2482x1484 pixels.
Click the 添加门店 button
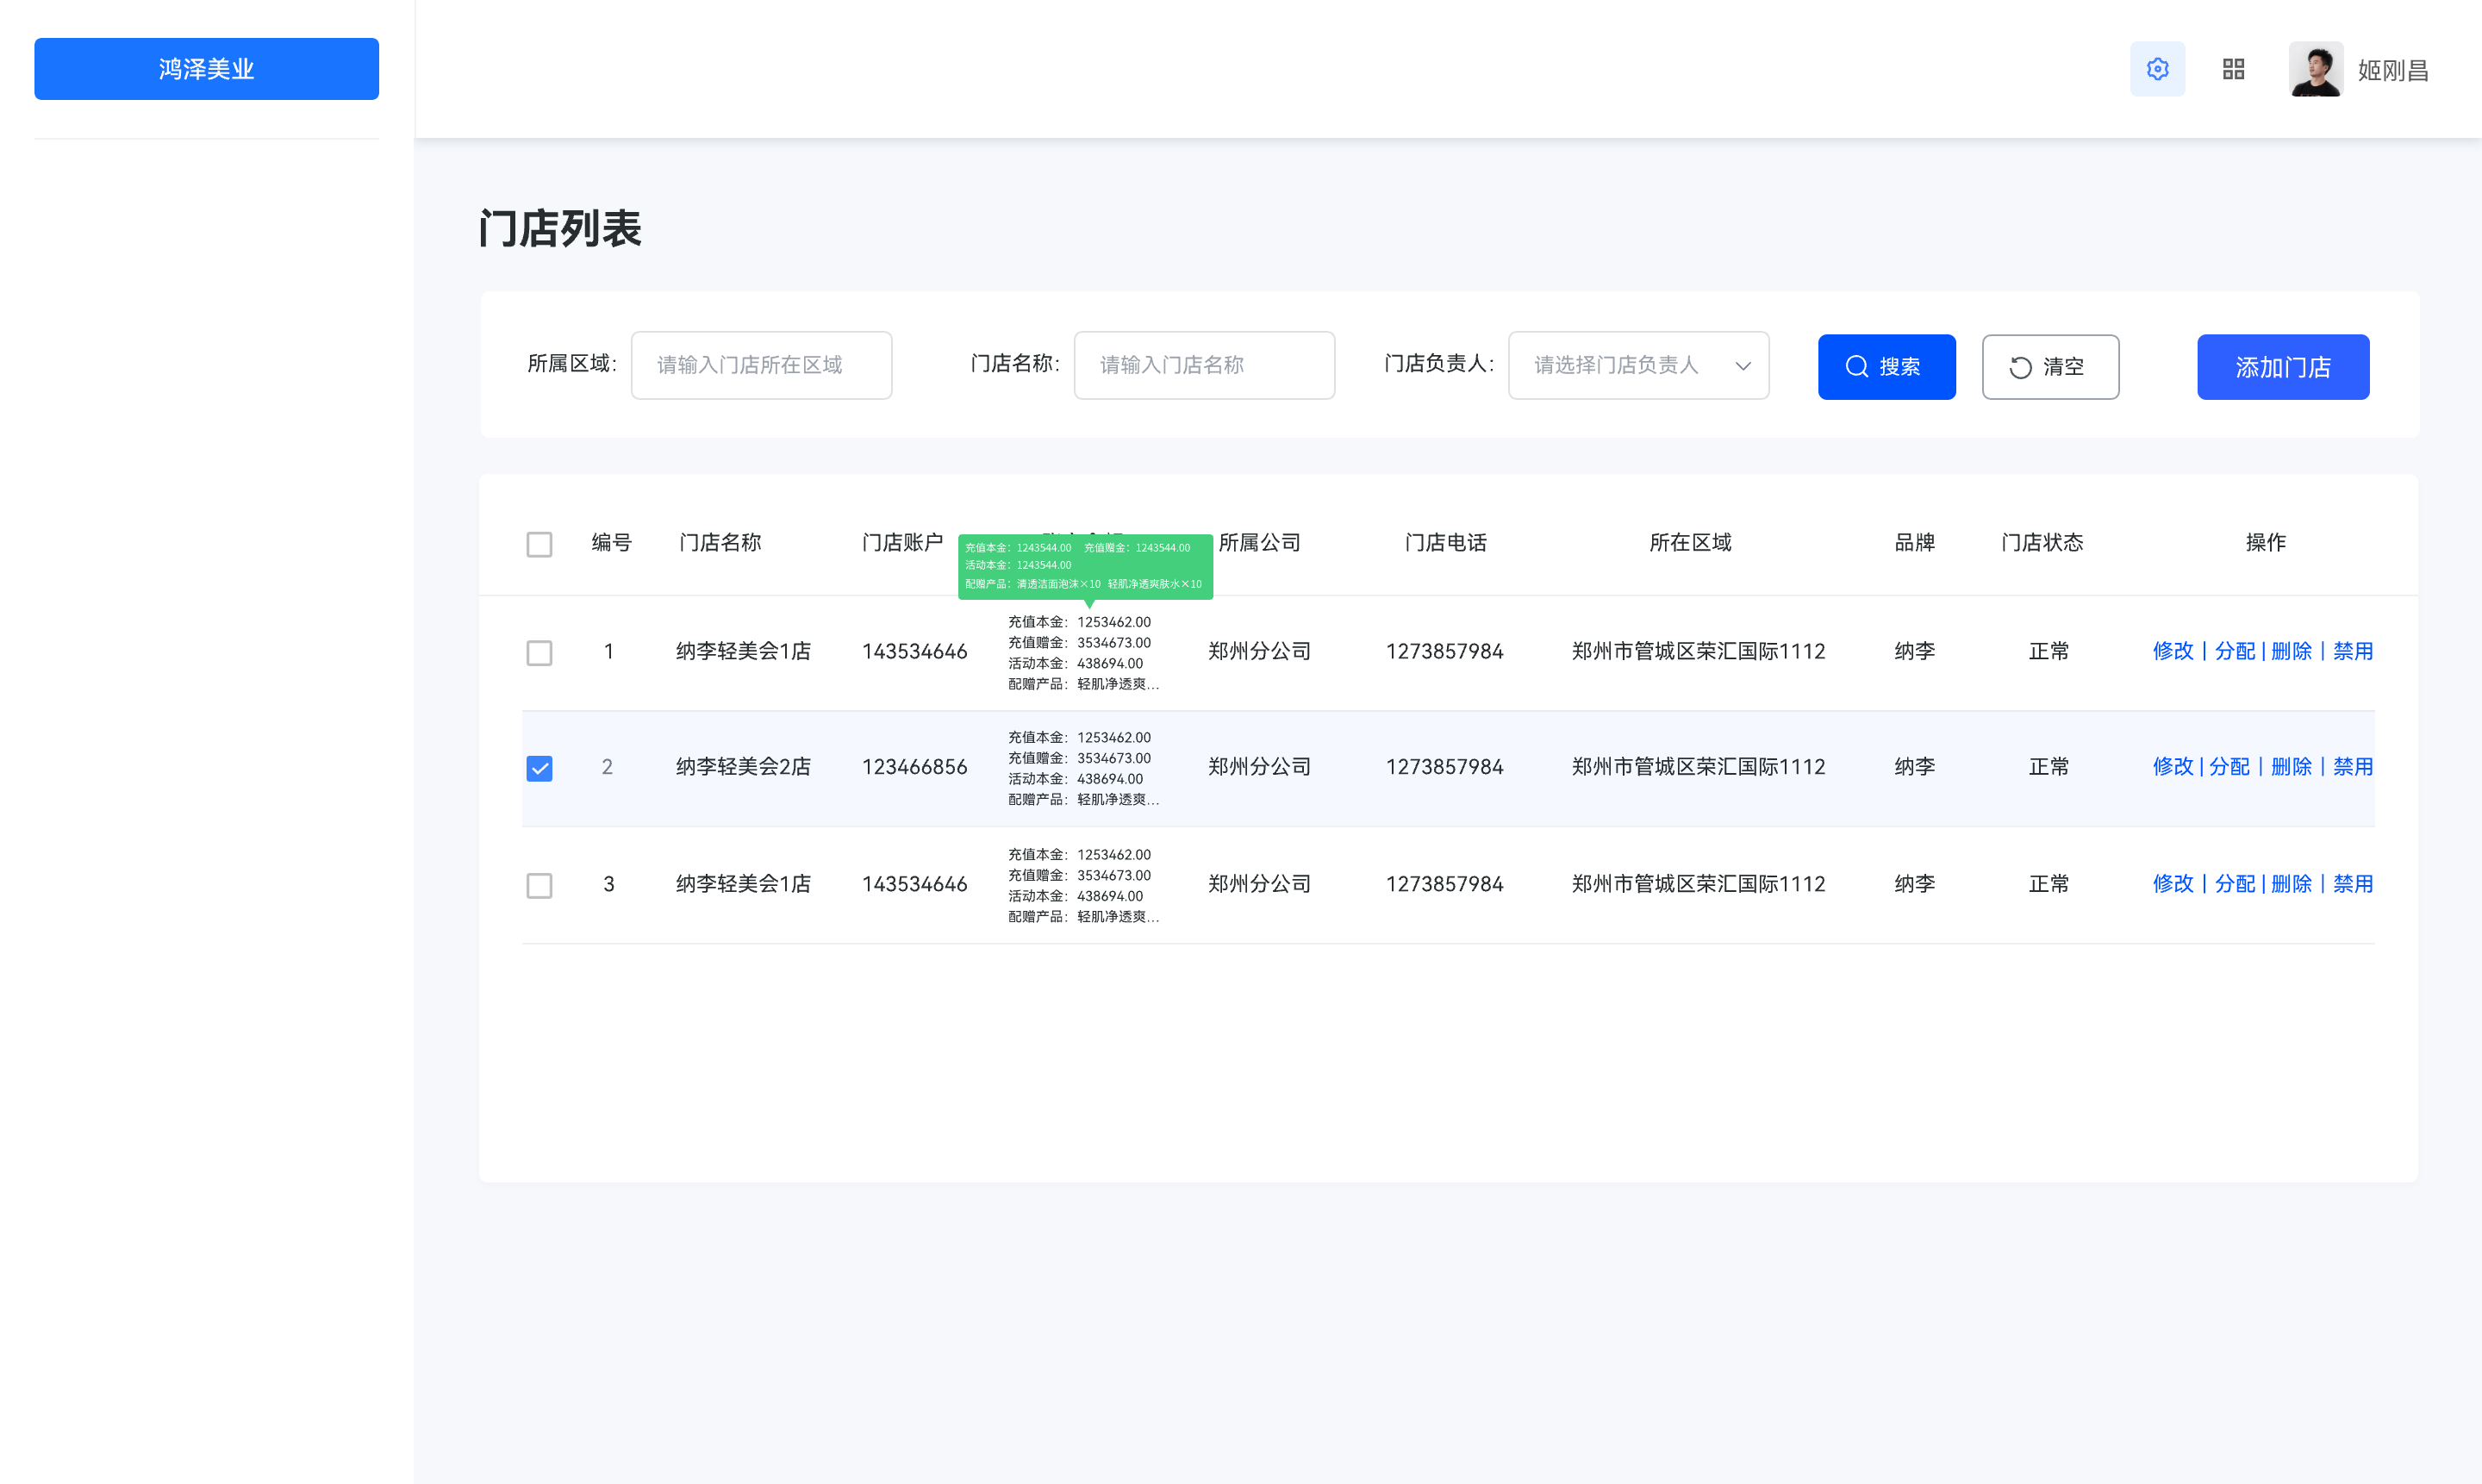(2283, 367)
